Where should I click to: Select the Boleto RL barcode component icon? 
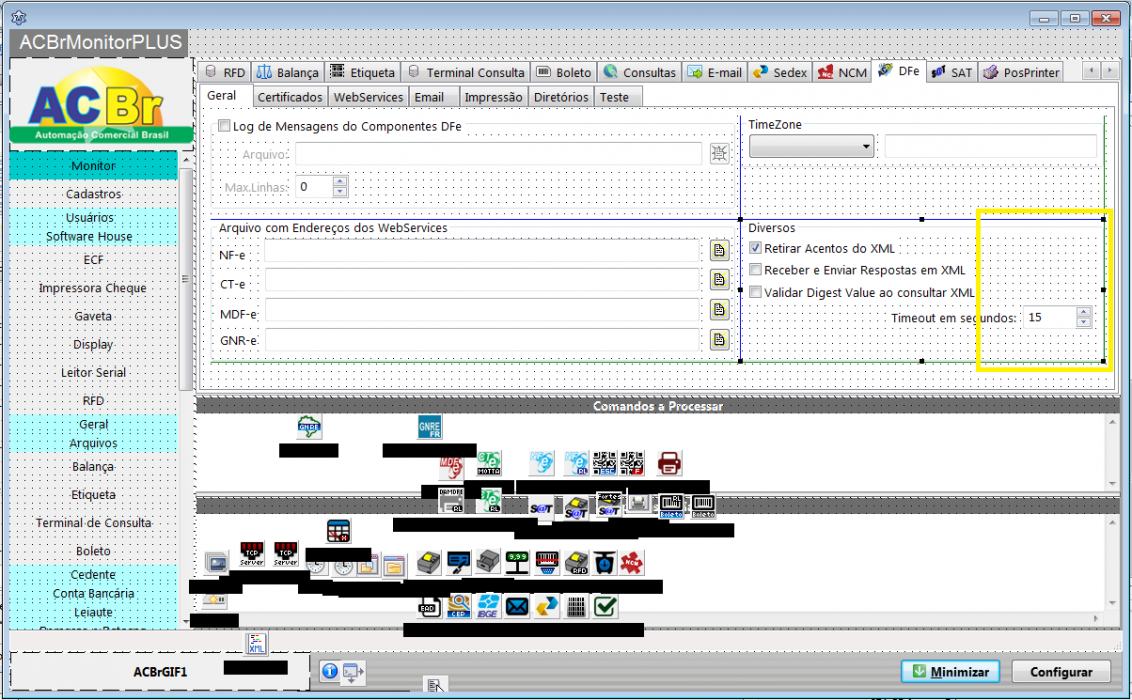tap(671, 506)
